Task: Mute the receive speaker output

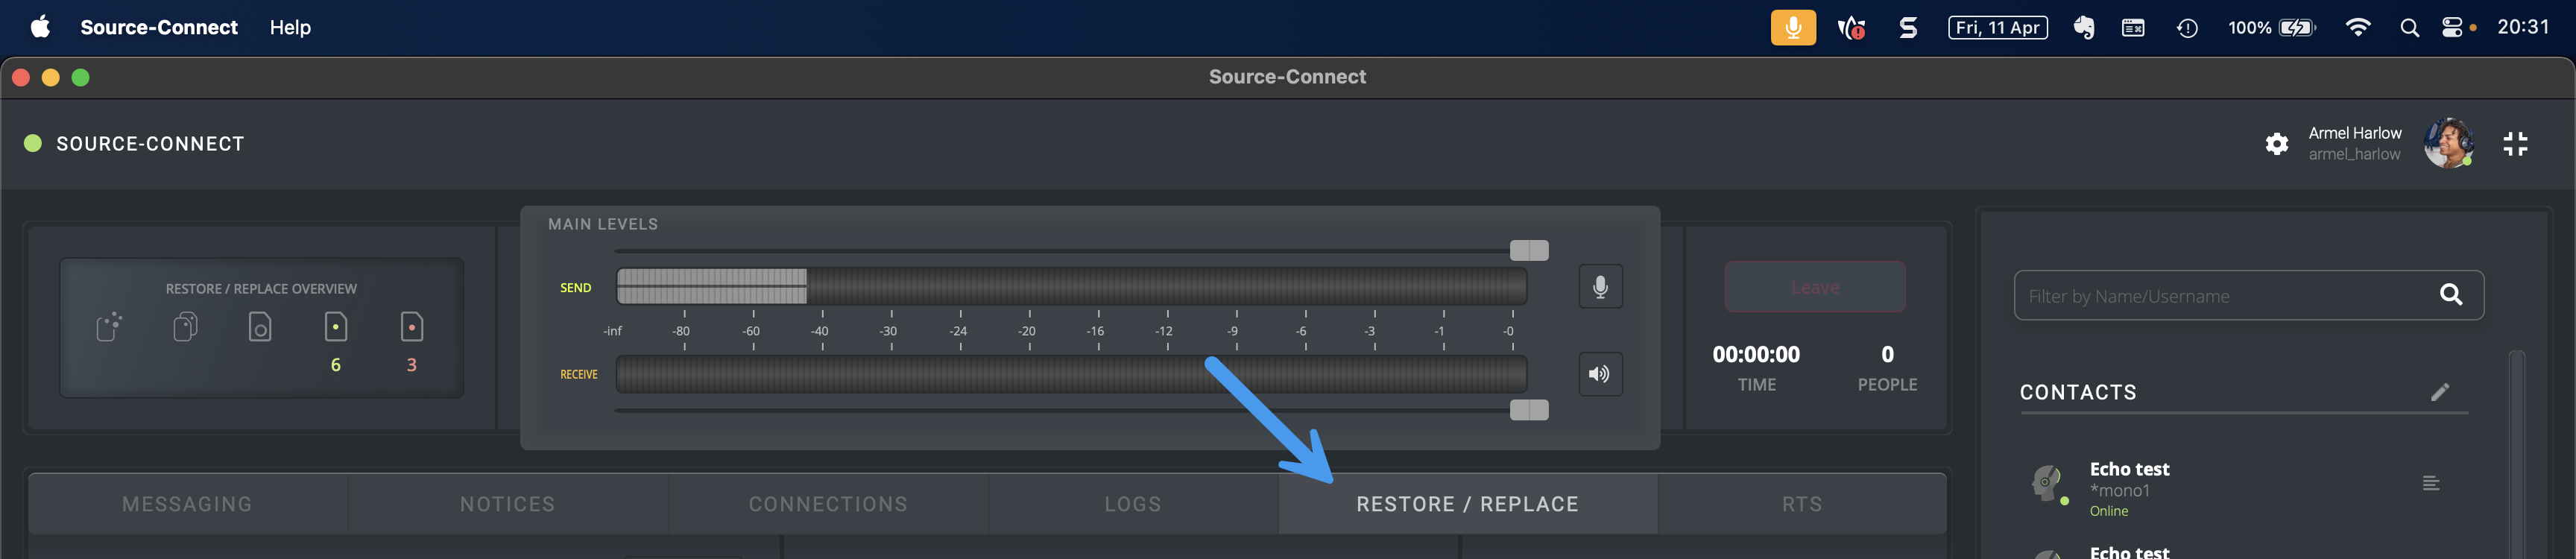Action: 1600,374
